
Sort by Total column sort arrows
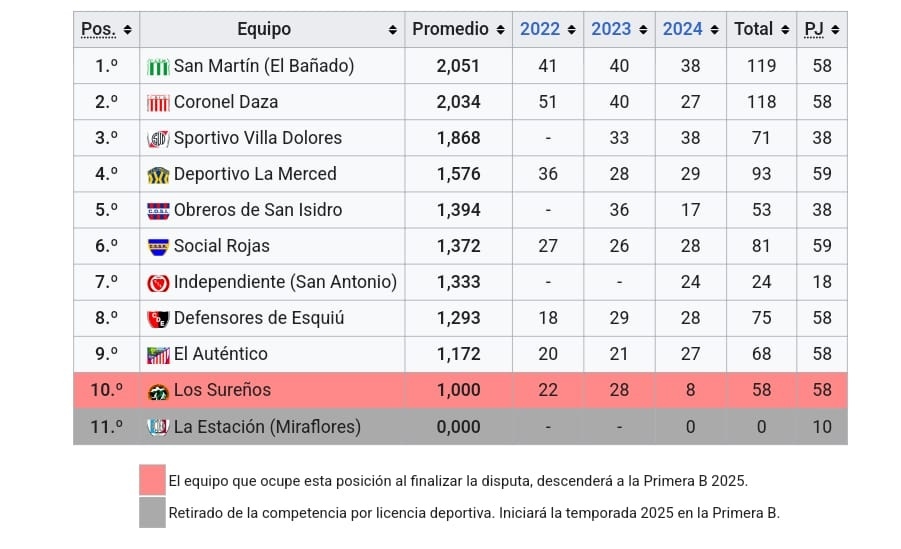[784, 30]
